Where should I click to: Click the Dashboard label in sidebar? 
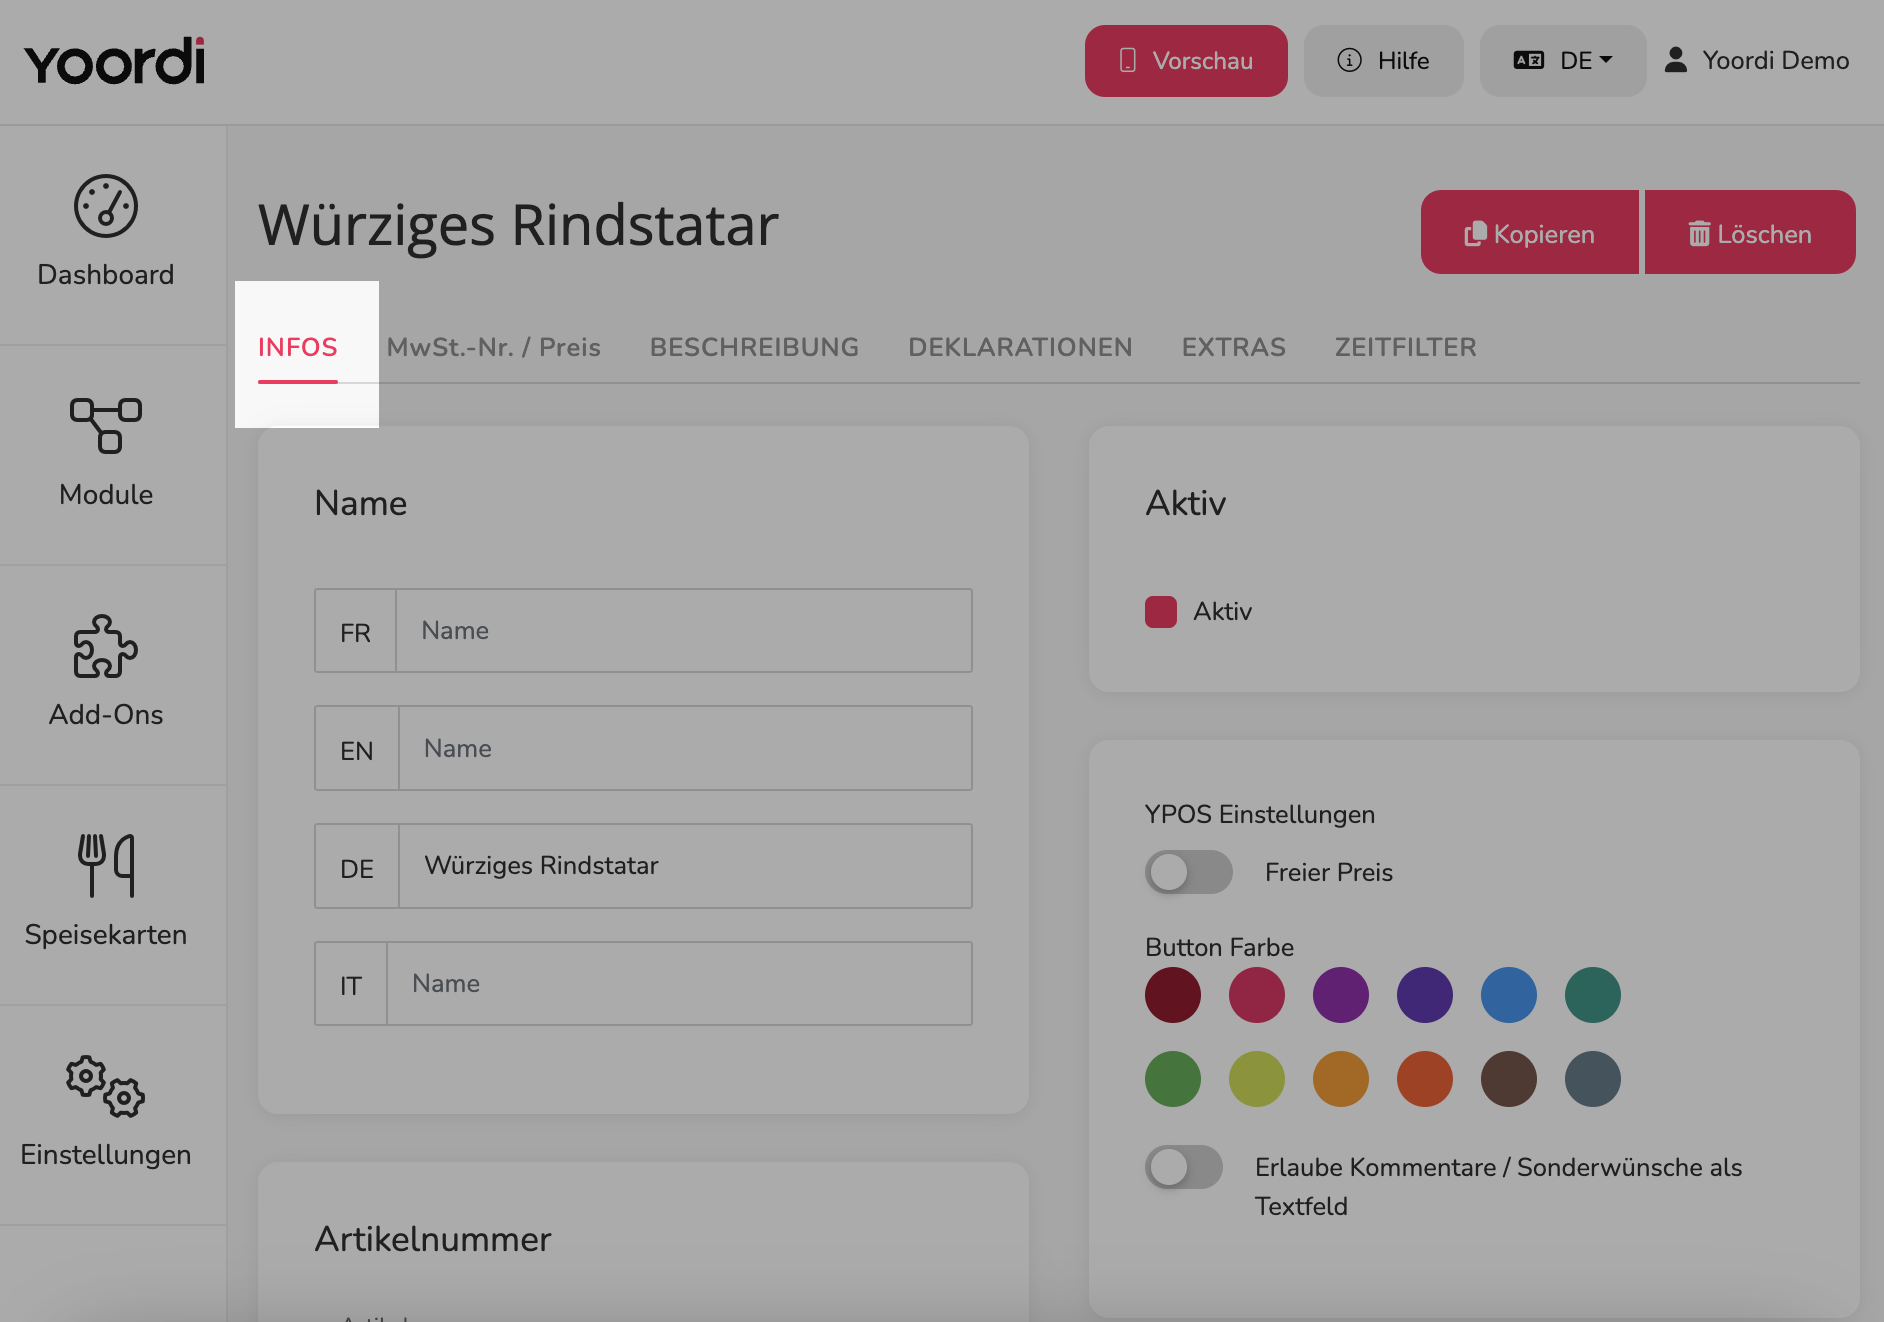[106, 275]
